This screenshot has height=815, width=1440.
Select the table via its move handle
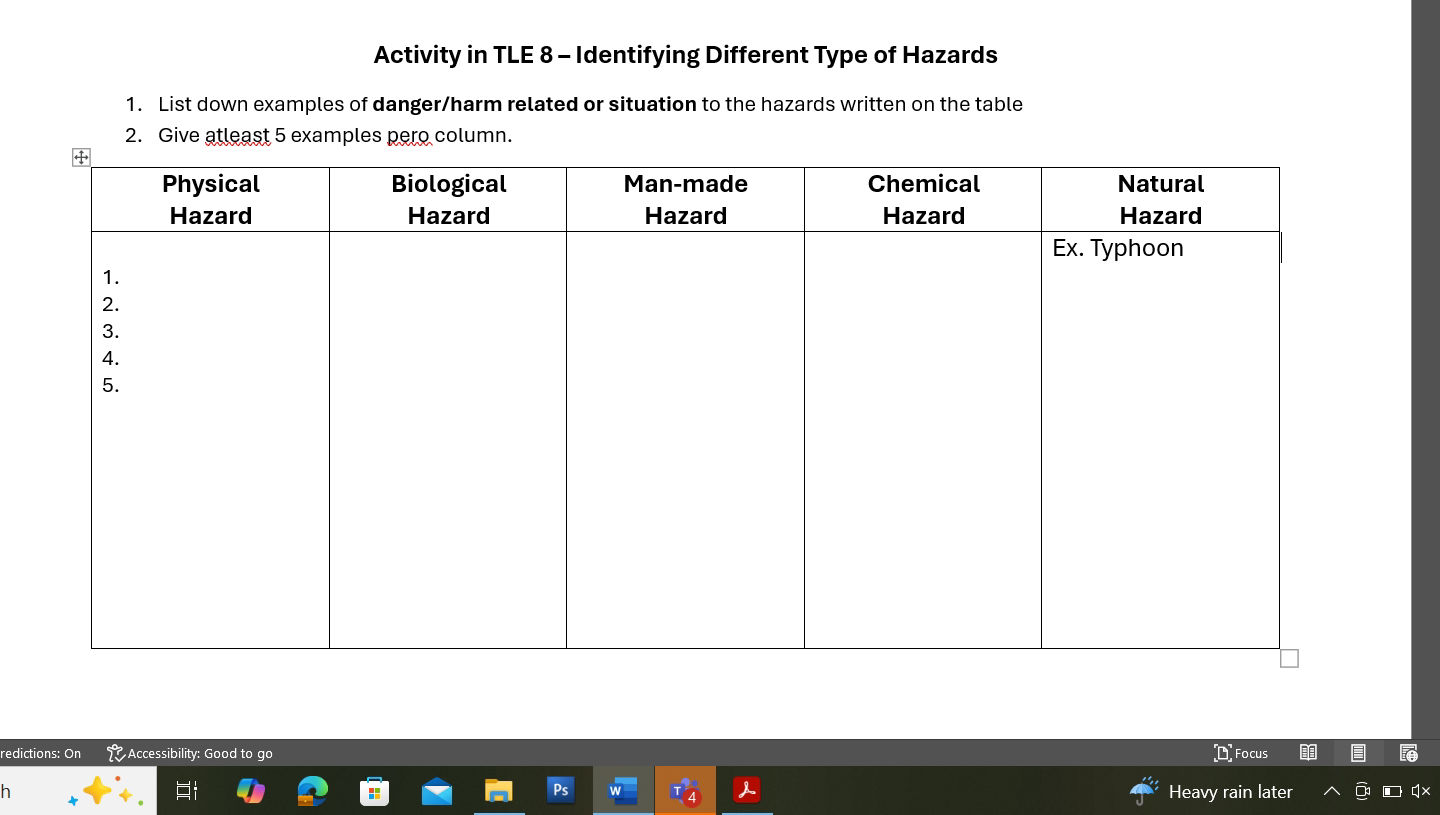pyautogui.click(x=81, y=156)
